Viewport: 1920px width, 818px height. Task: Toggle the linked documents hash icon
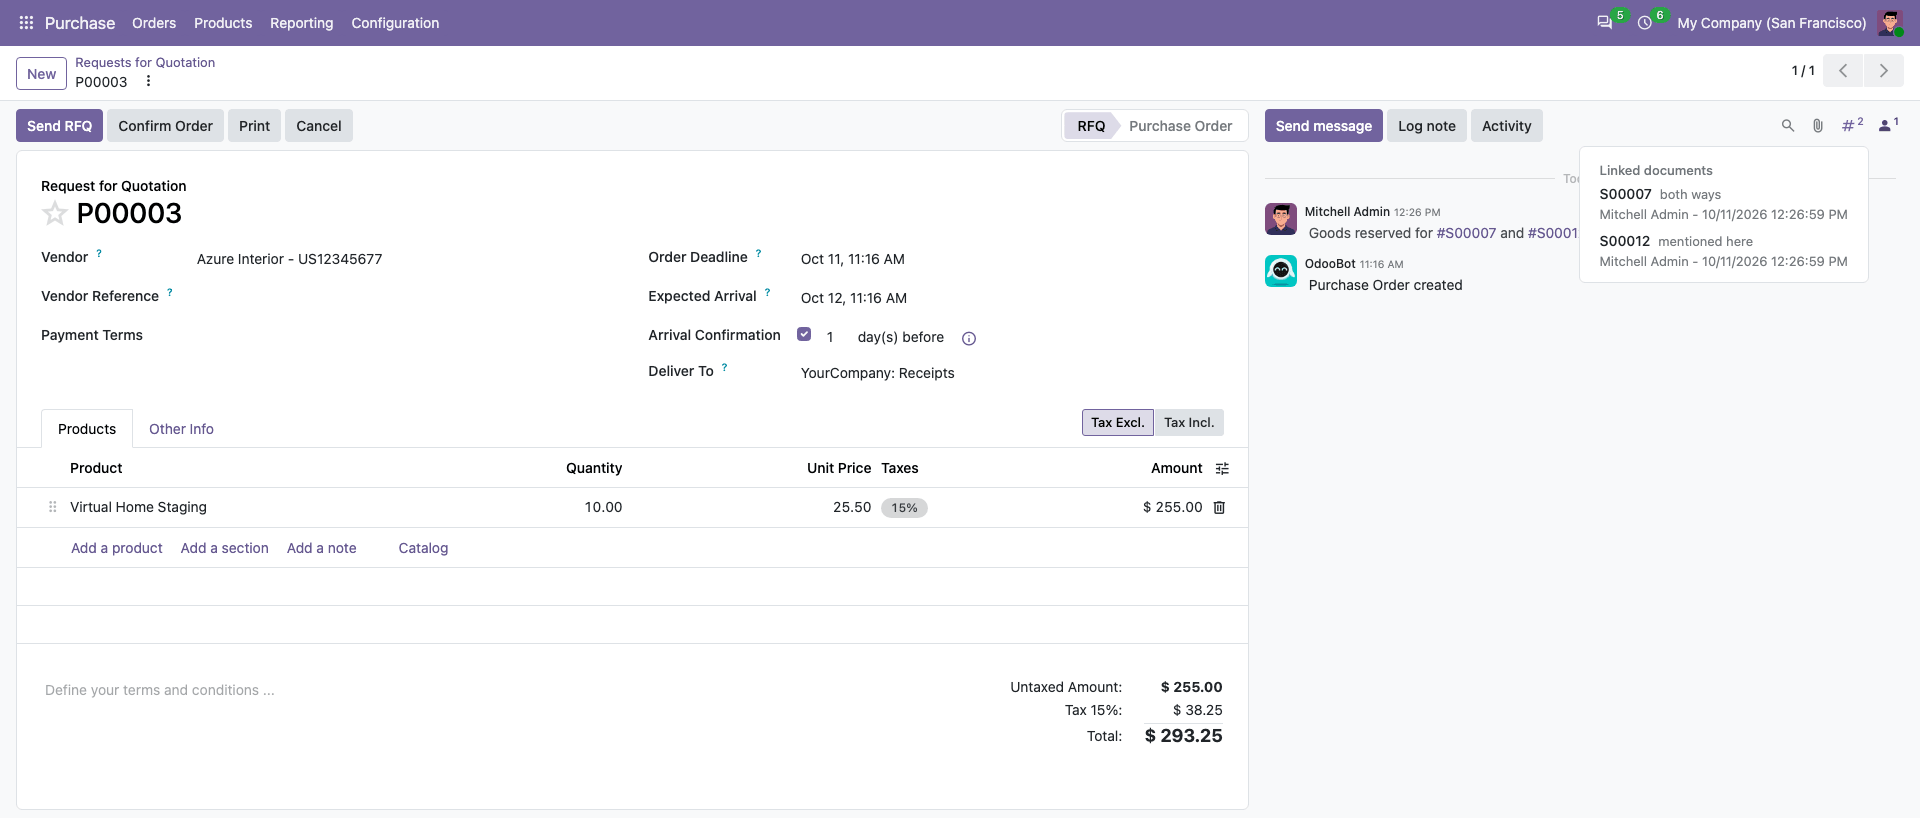click(1852, 125)
